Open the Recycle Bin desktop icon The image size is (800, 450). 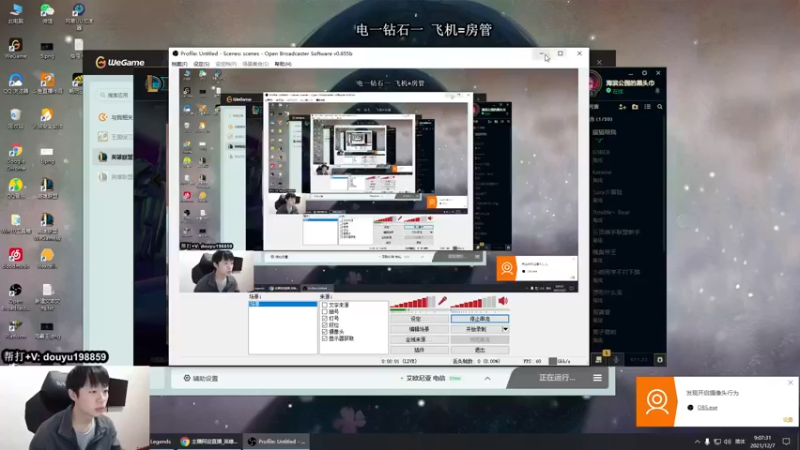point(16,119)
